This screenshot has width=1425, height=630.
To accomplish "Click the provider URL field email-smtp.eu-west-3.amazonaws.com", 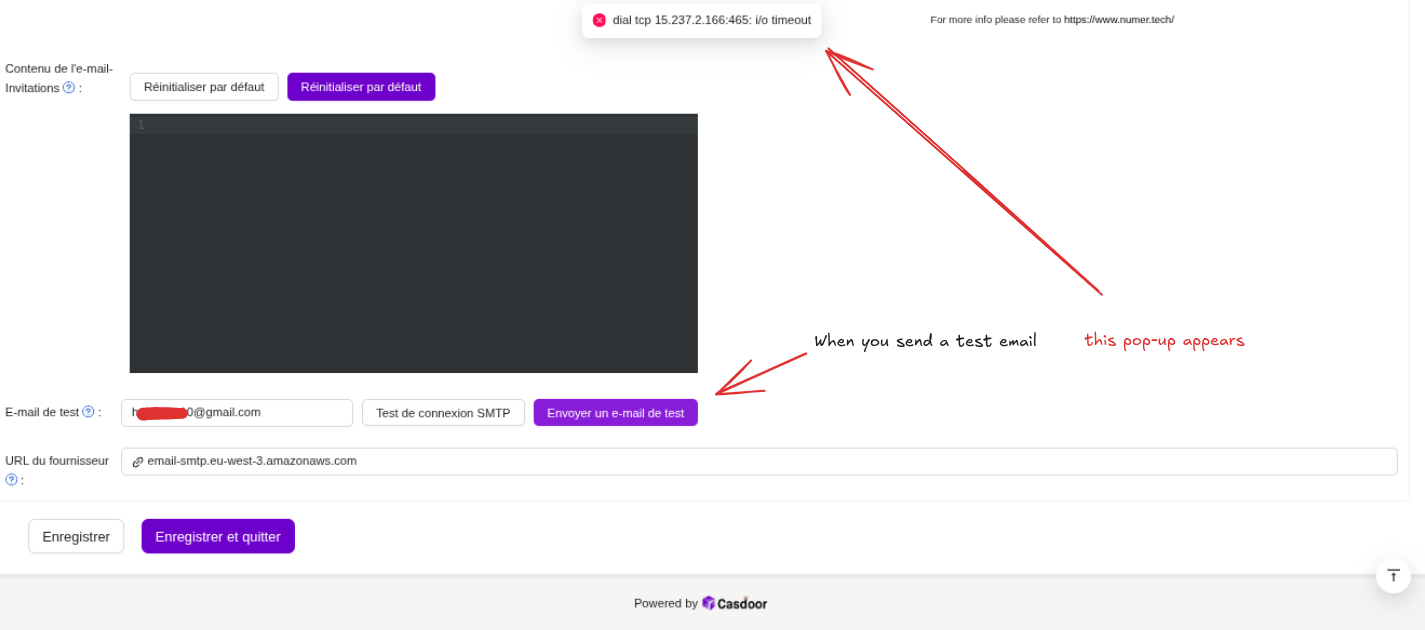I will click(x=759, y=462).
